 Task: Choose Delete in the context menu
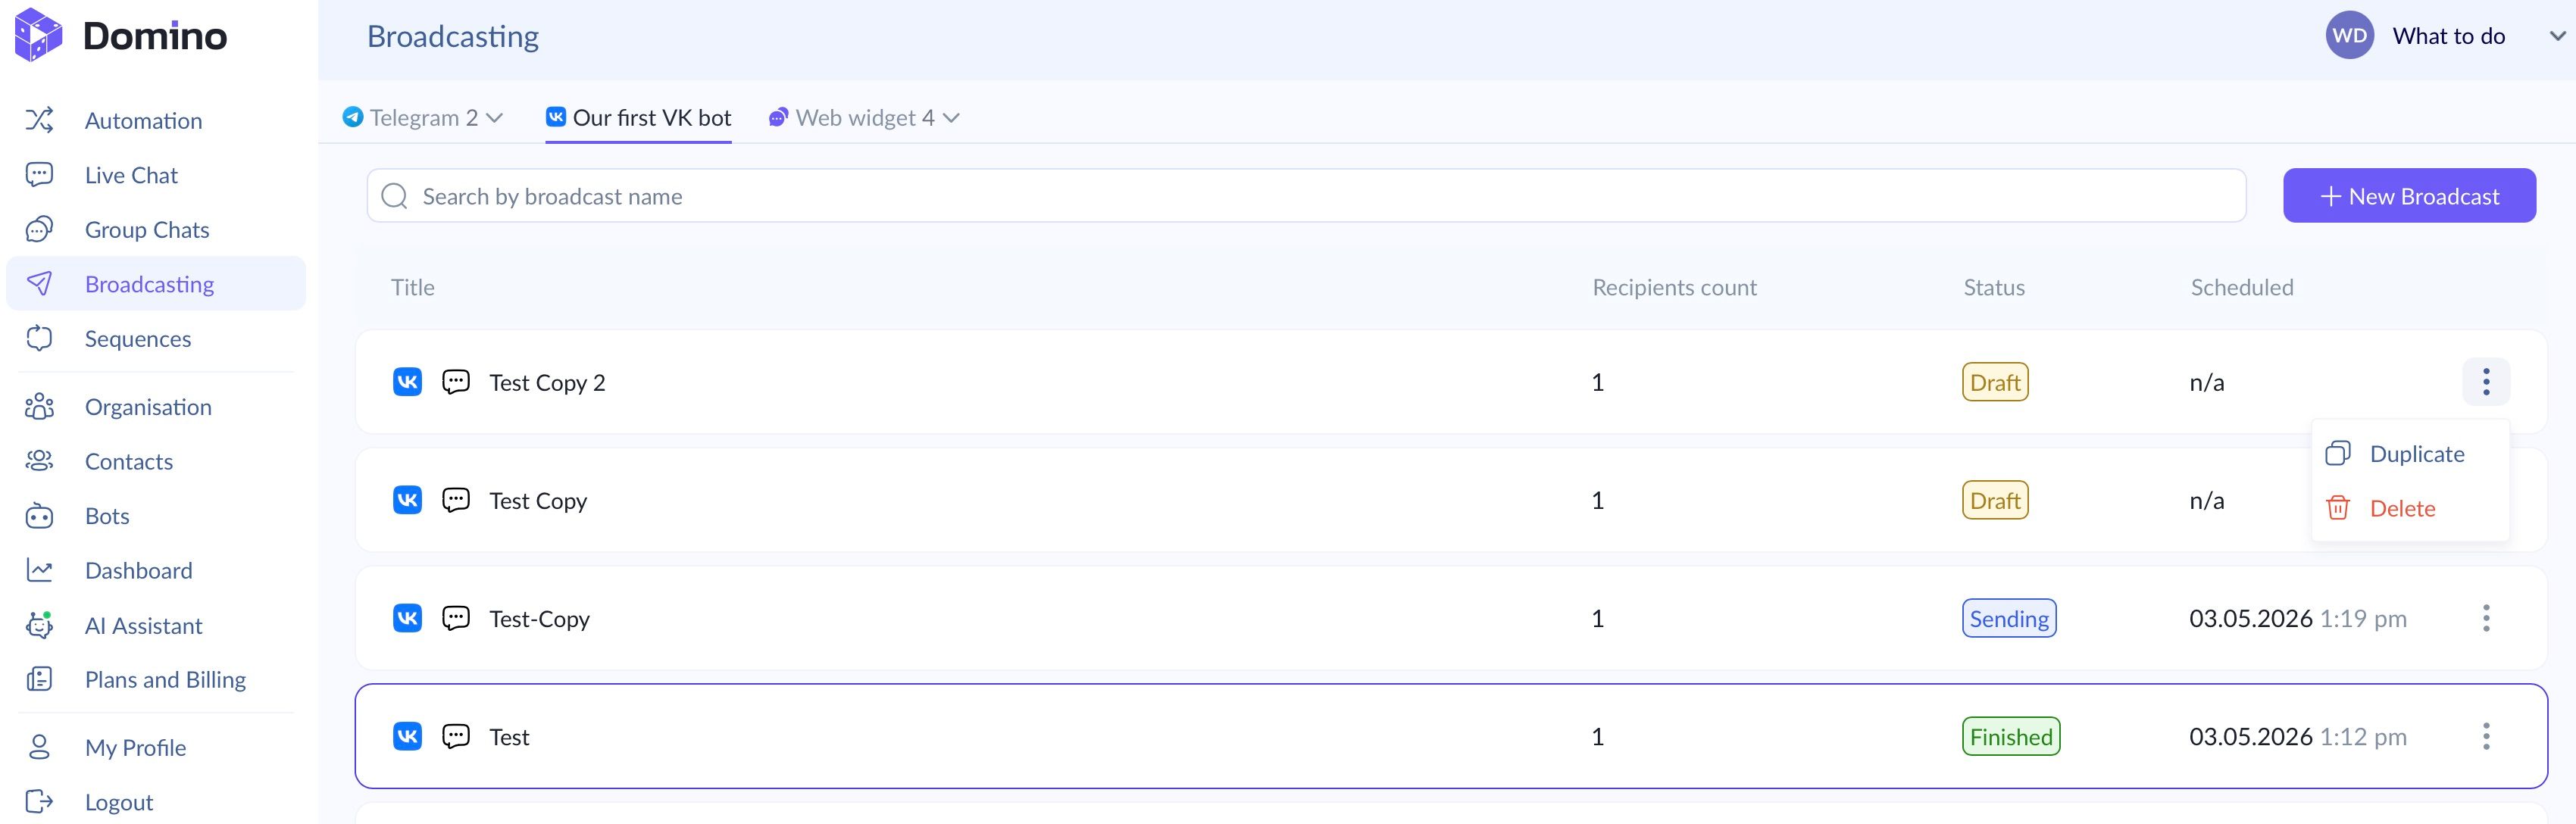pos(2410,508)
